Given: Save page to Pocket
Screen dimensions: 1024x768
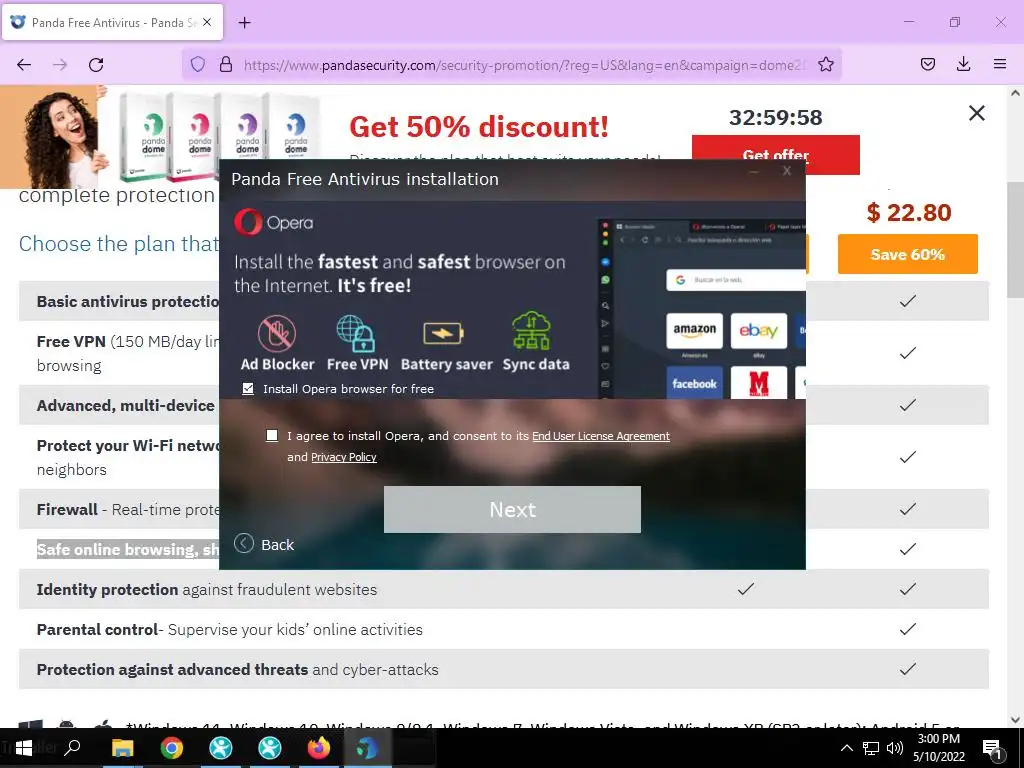Looking at the screenshot, I should [927, 64].
